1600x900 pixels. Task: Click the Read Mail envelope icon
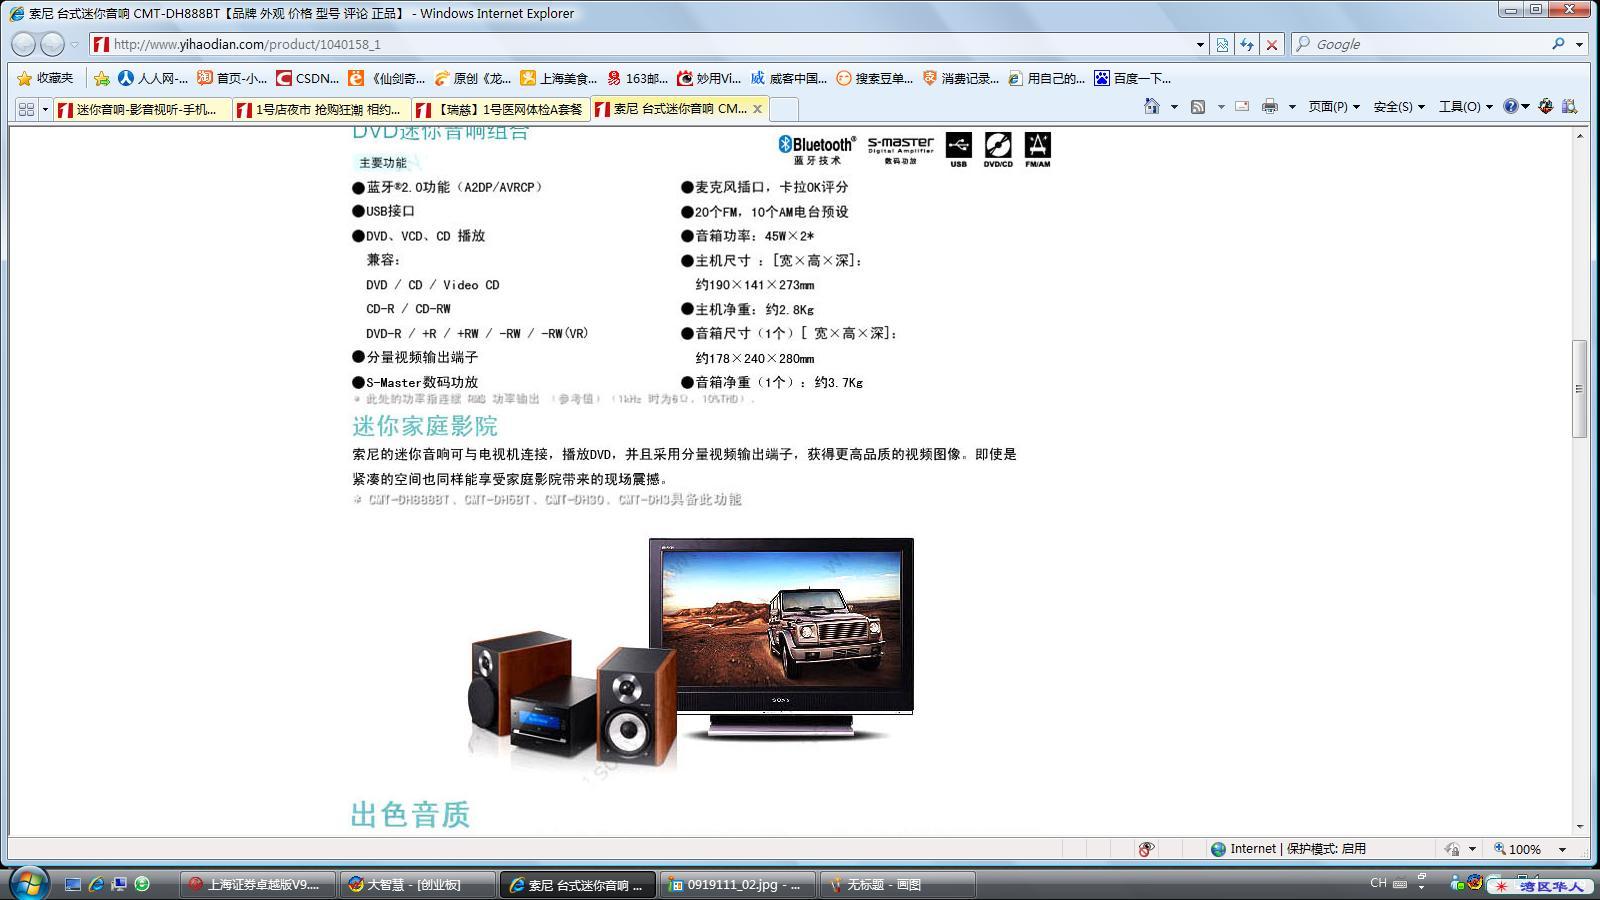[1242, 106]
